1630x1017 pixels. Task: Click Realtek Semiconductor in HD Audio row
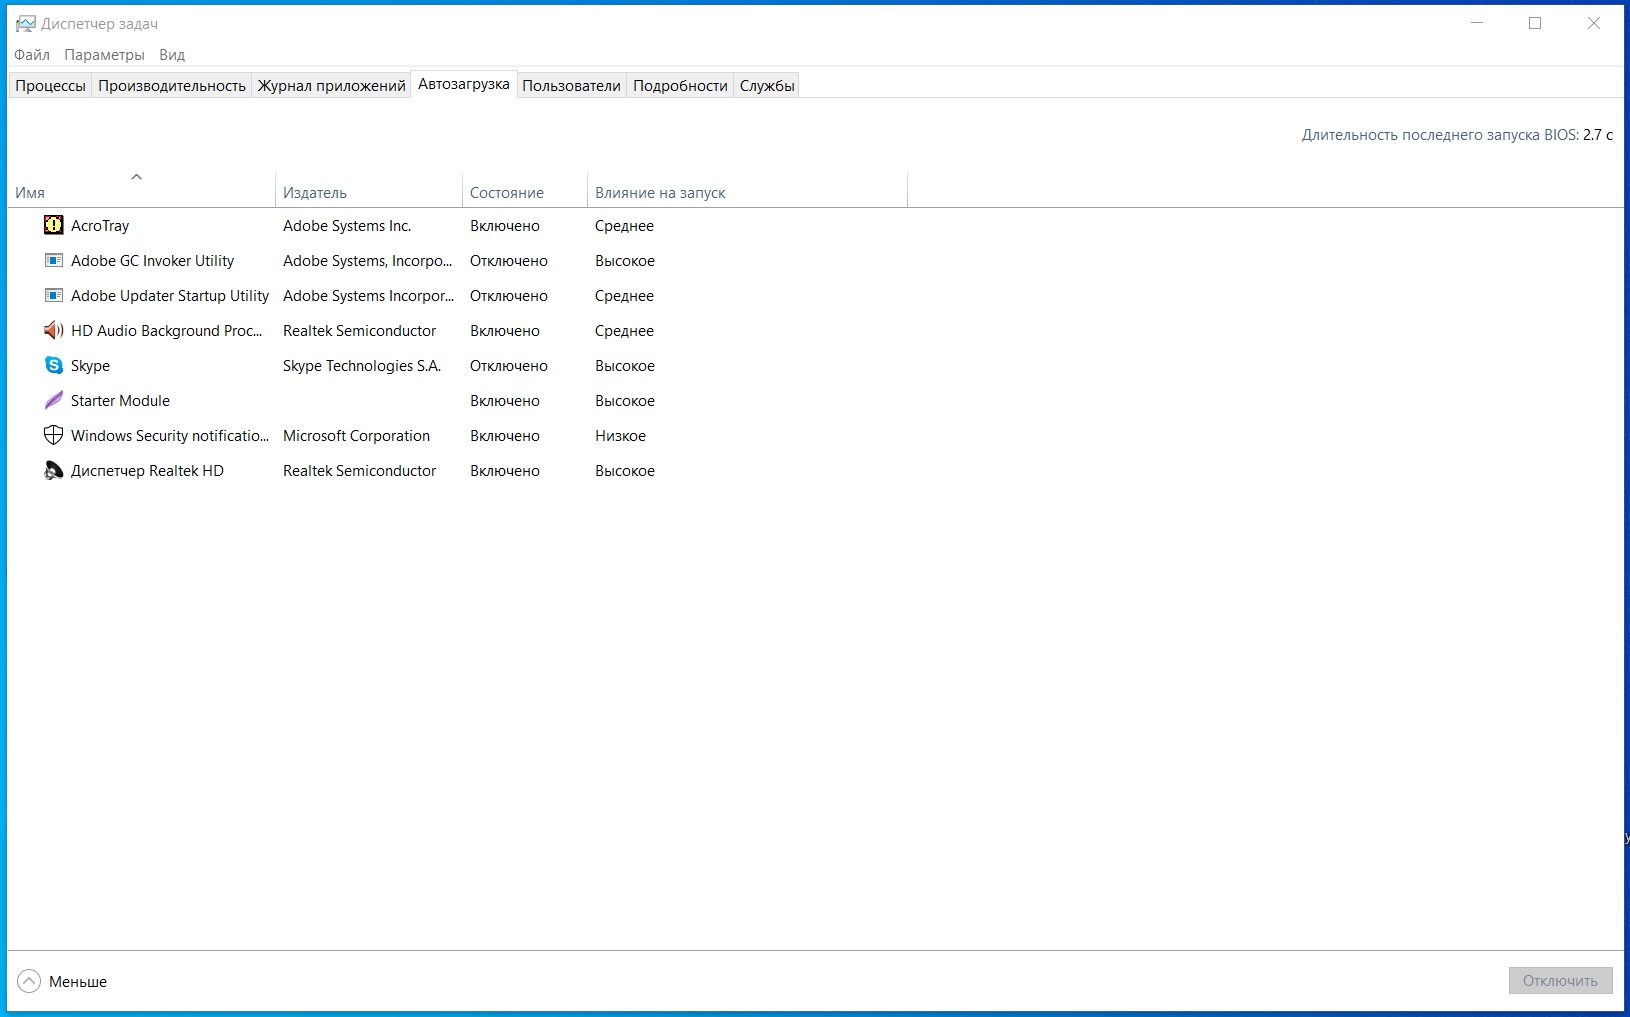(x=359, y=331)
